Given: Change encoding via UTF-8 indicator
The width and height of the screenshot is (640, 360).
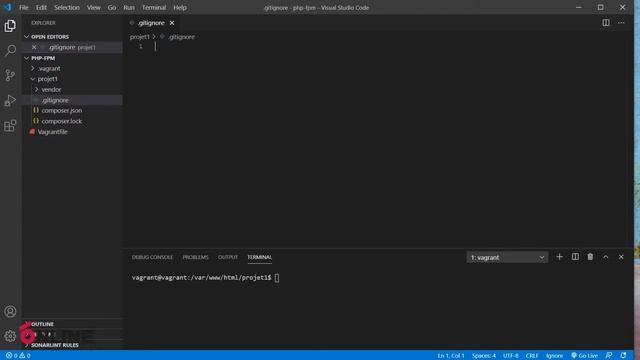Looking at the screenshot, I should [511, 356].
